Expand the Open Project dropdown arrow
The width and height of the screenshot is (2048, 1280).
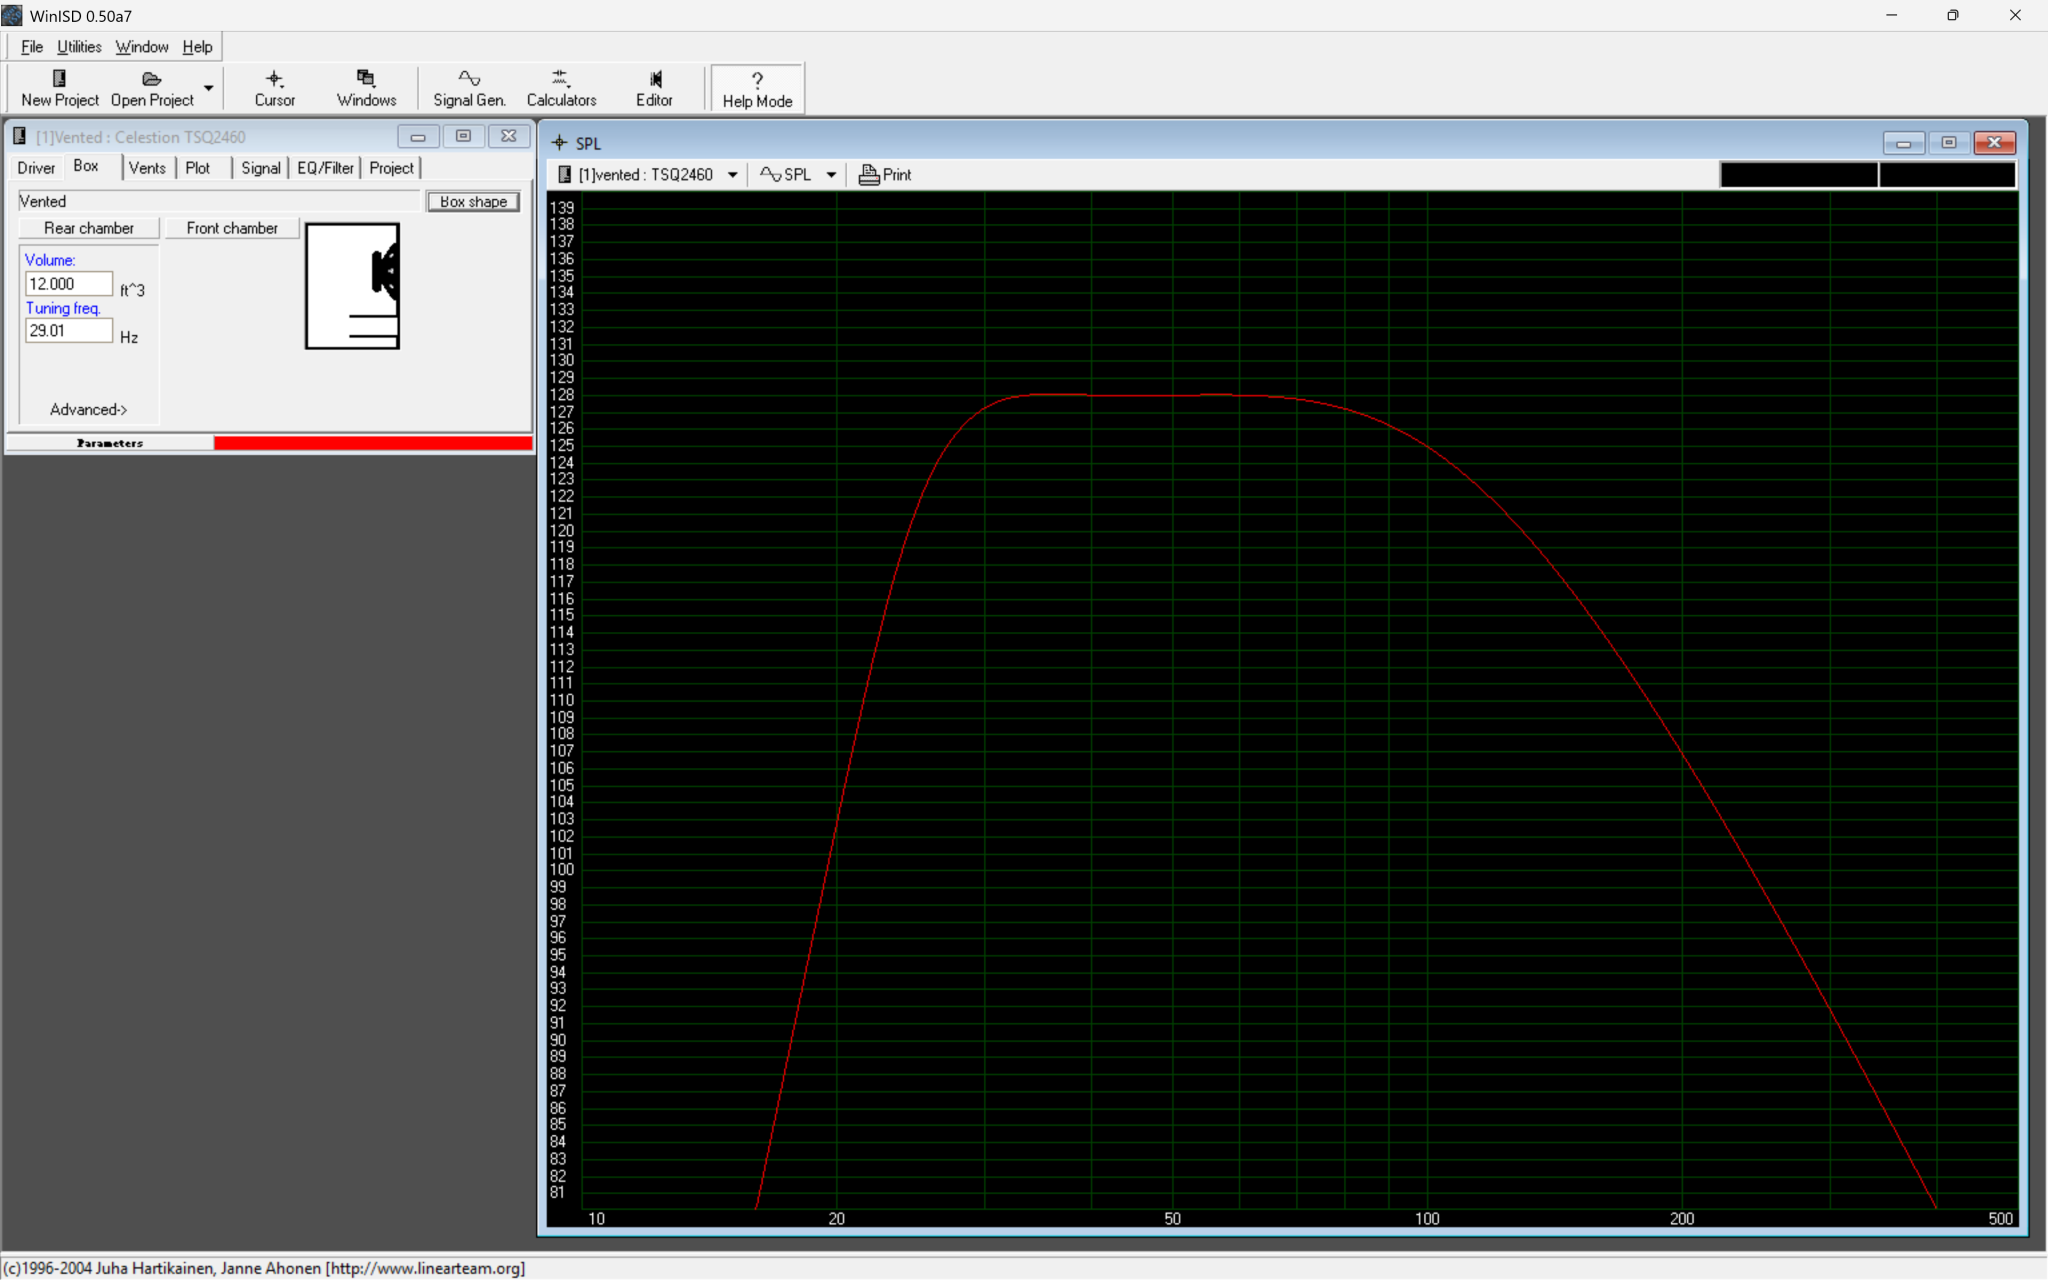pyautogui.click(x=208, y=88)
